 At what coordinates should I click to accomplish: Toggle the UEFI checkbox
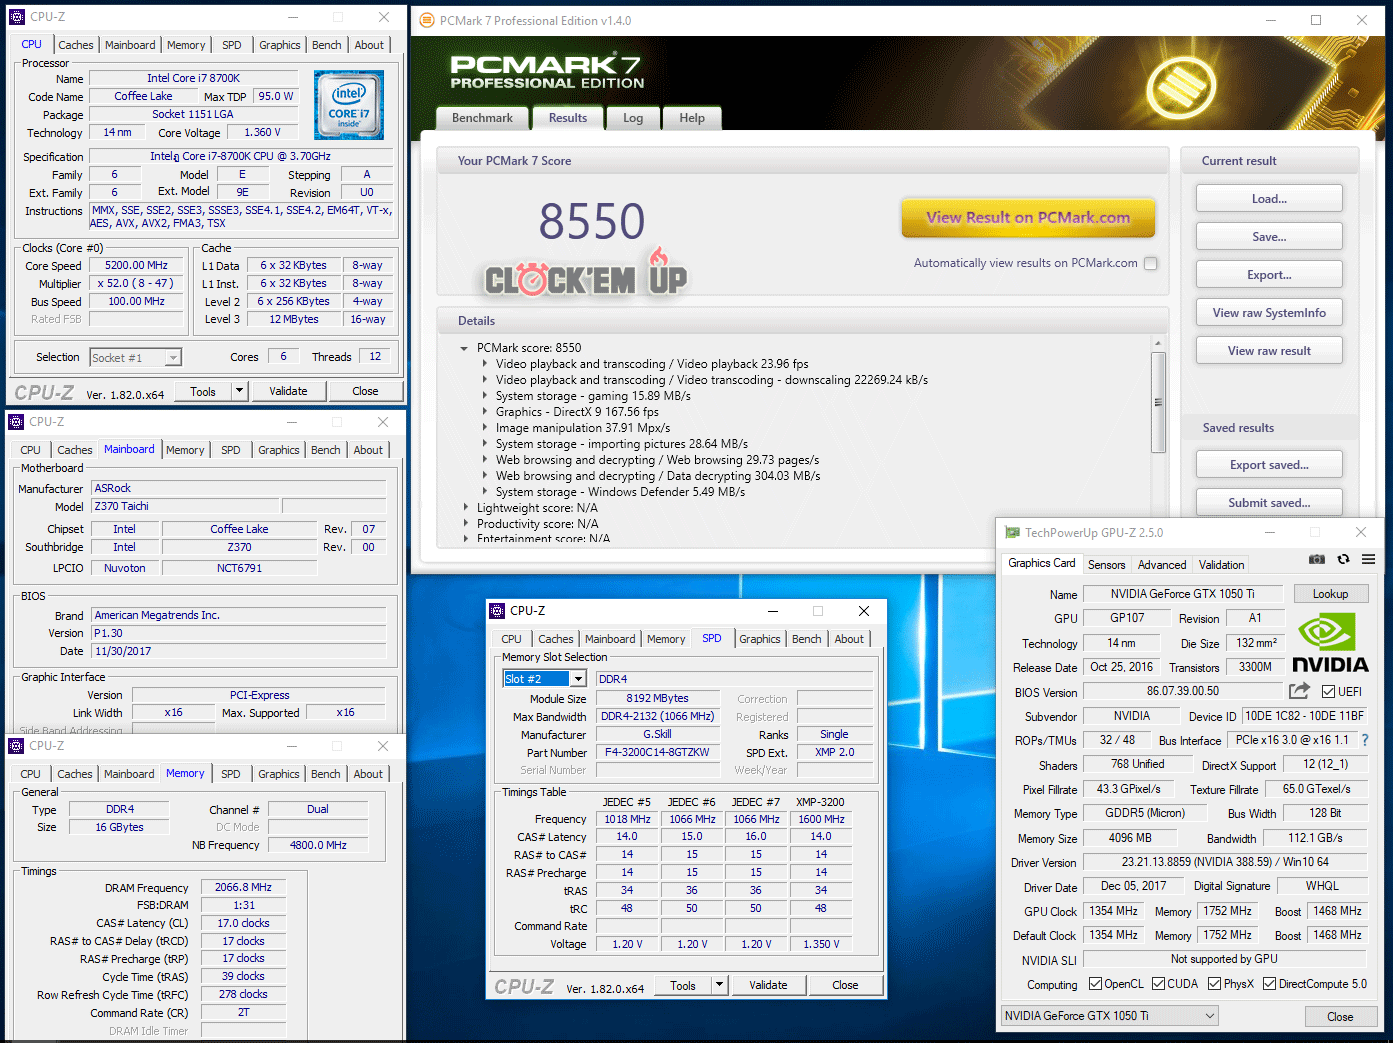click(1328, 691)
